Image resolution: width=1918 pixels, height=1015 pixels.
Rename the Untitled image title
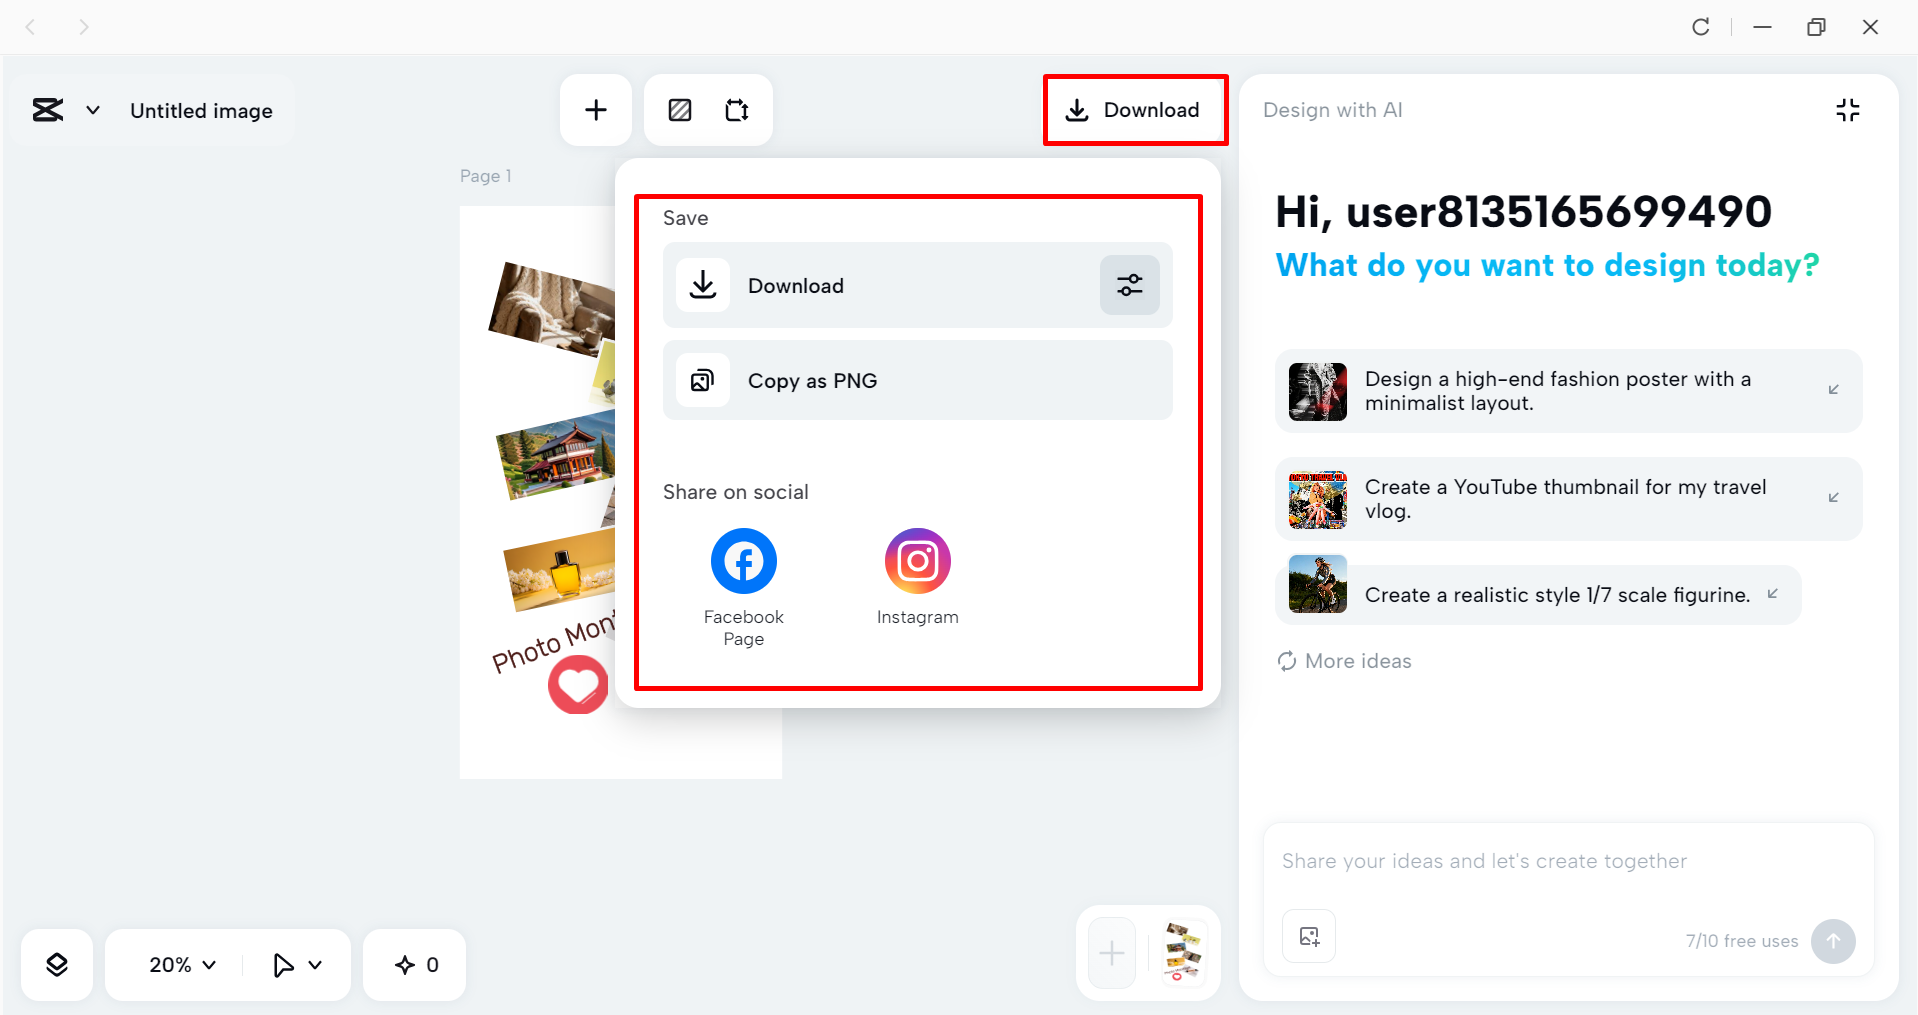(201, 111)
